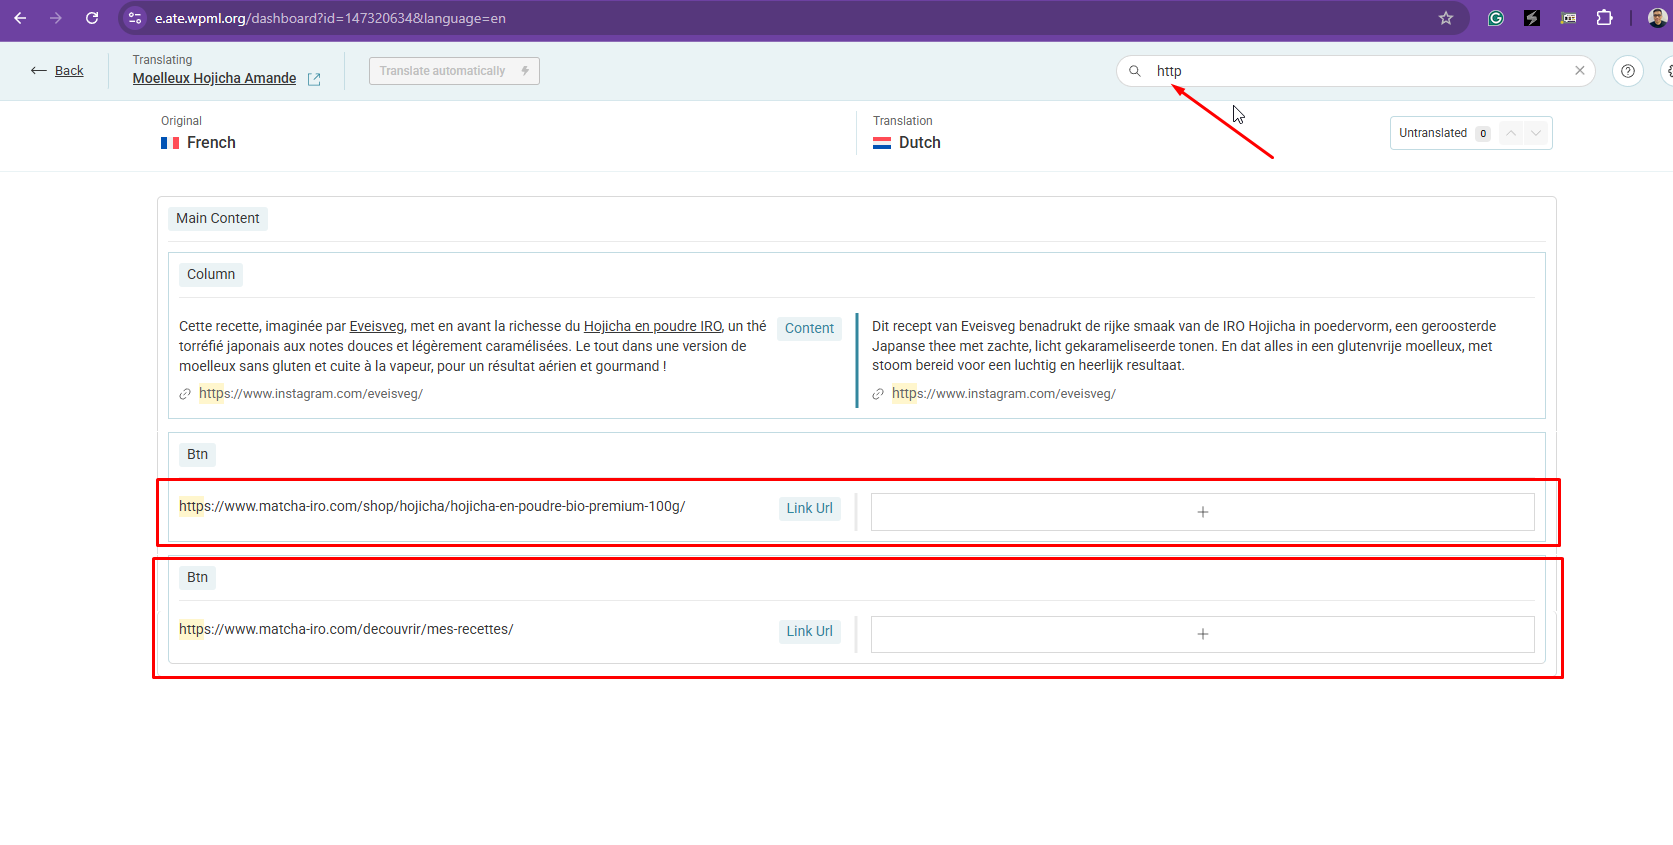Click the French original language label
This screenshot has width=1673, height=845.
[x=211, y=143]
